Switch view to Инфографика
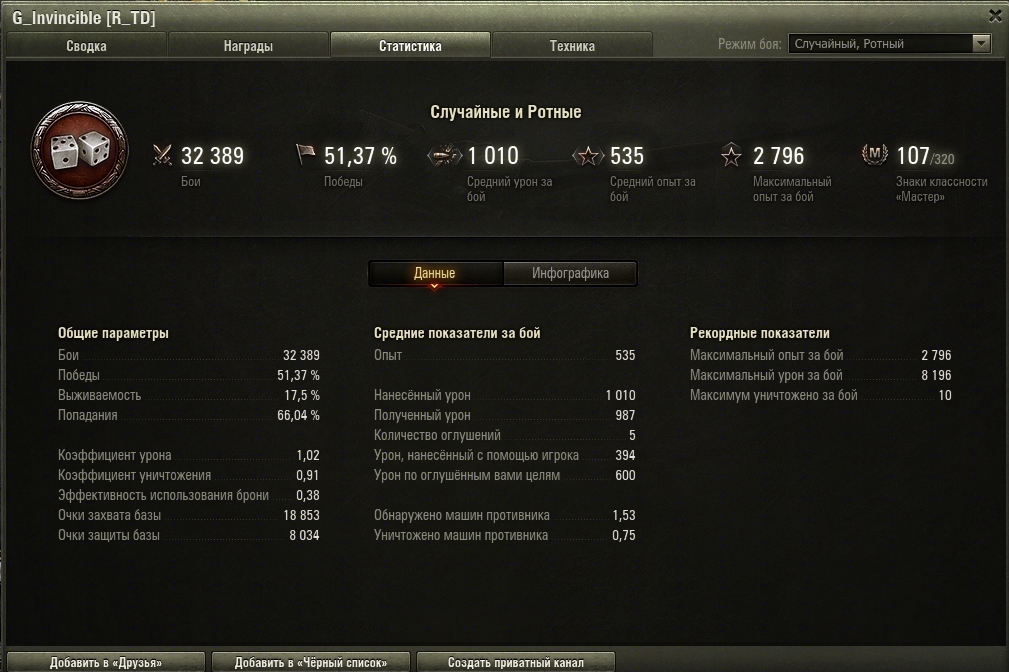This screenshot has height=672, width=1009. click(570, 273)
